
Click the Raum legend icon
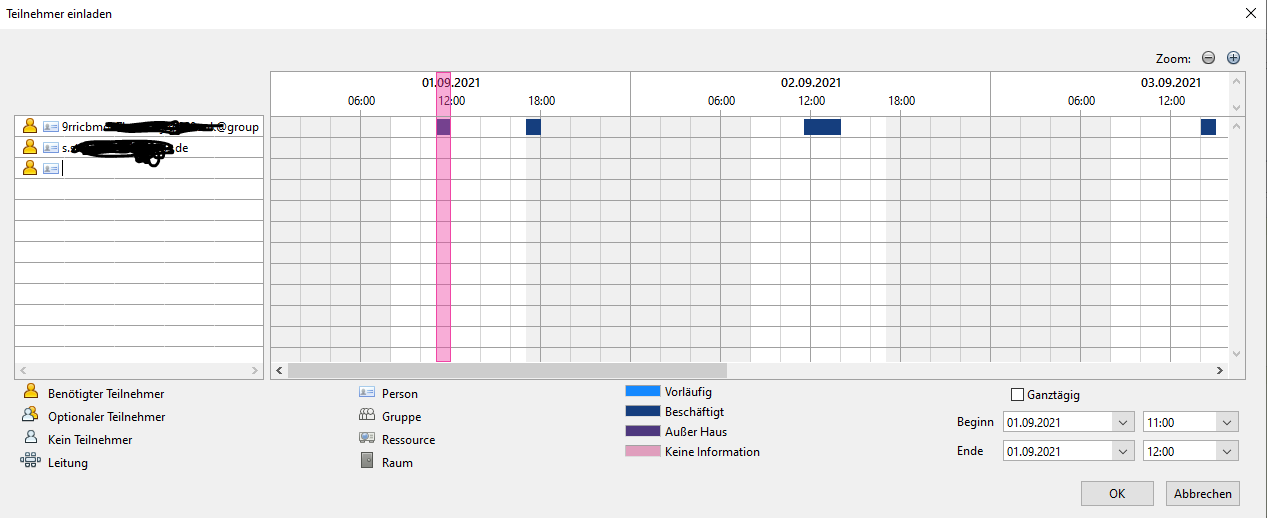coord(366,462)
